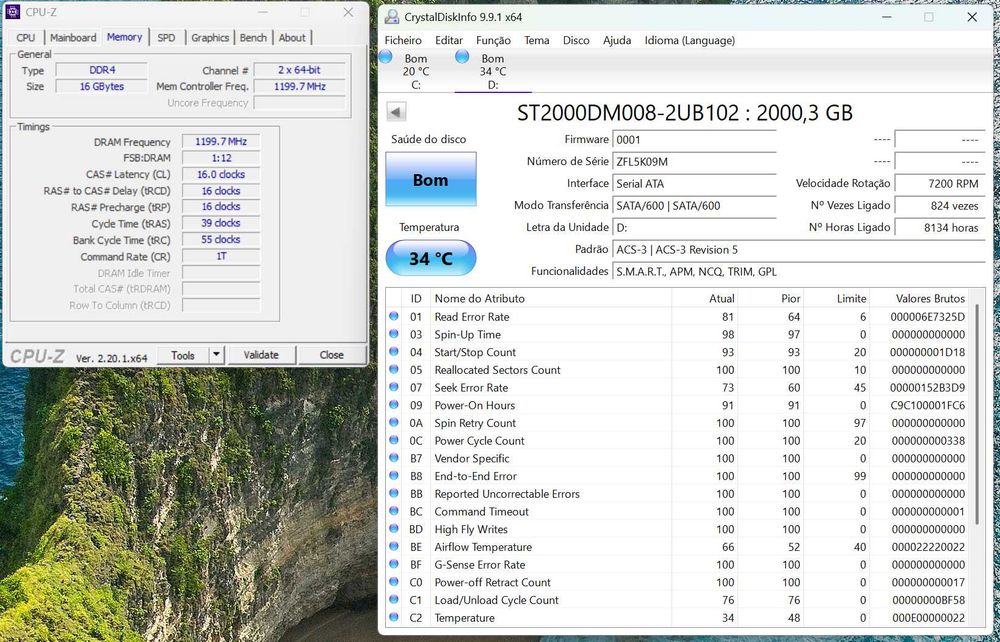Click status dot of C2 Temperature row
This screenshot has height=642, width=1000.
(393, 617)
